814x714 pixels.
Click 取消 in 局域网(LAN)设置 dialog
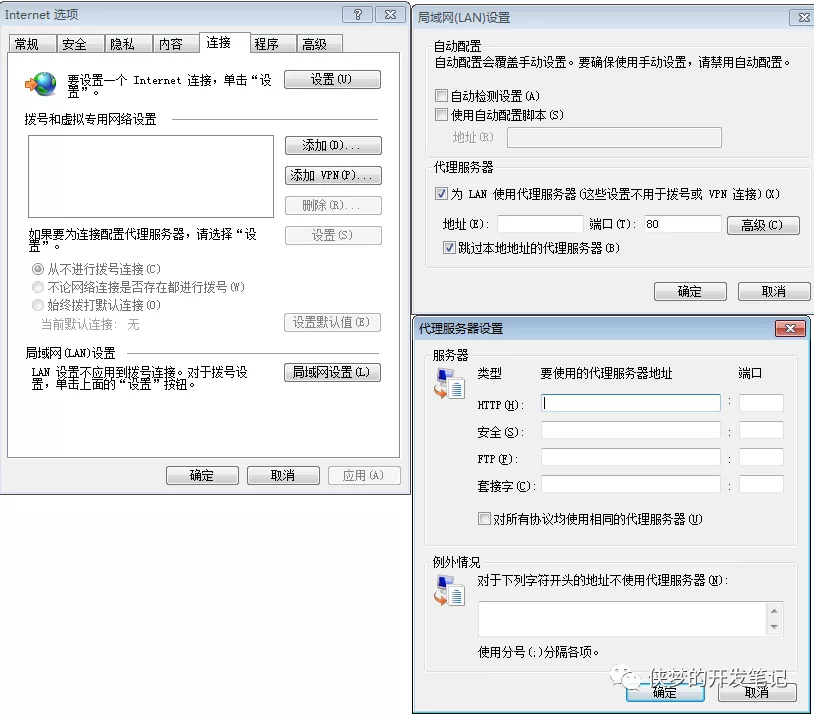(774, 292)
